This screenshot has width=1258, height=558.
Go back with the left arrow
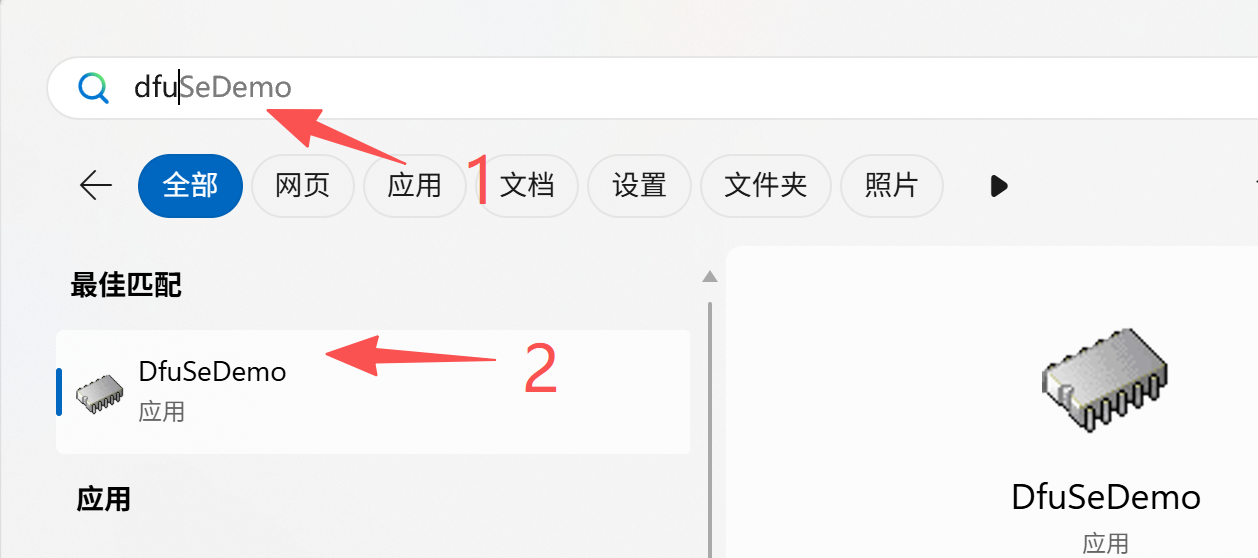click(x=96, y=185)
